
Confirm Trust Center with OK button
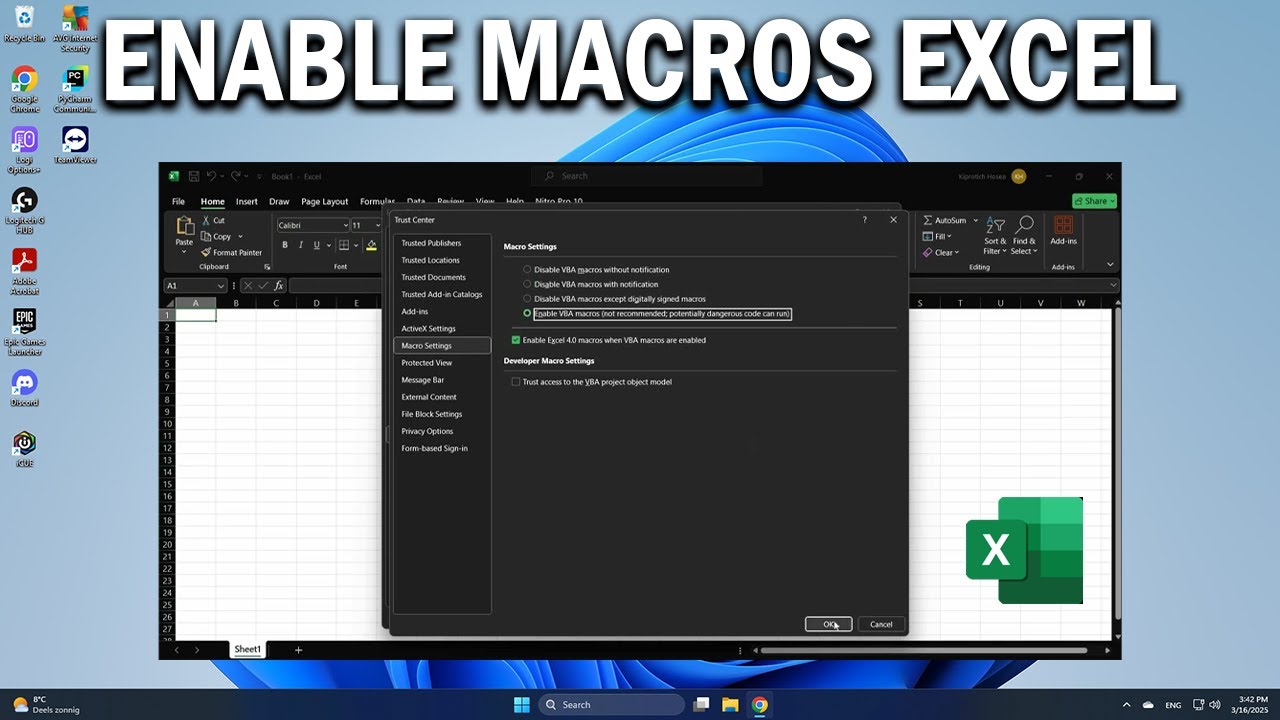829,624
